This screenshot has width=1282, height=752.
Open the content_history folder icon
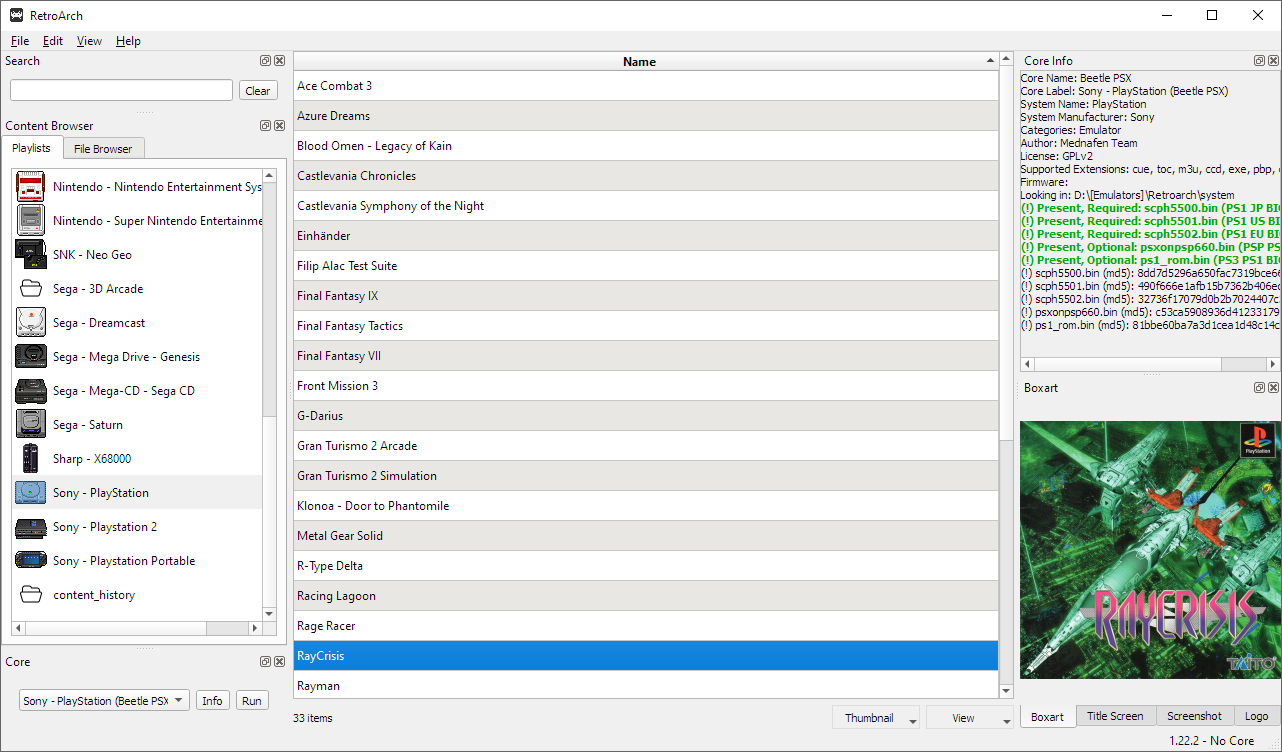pos(31,595)
